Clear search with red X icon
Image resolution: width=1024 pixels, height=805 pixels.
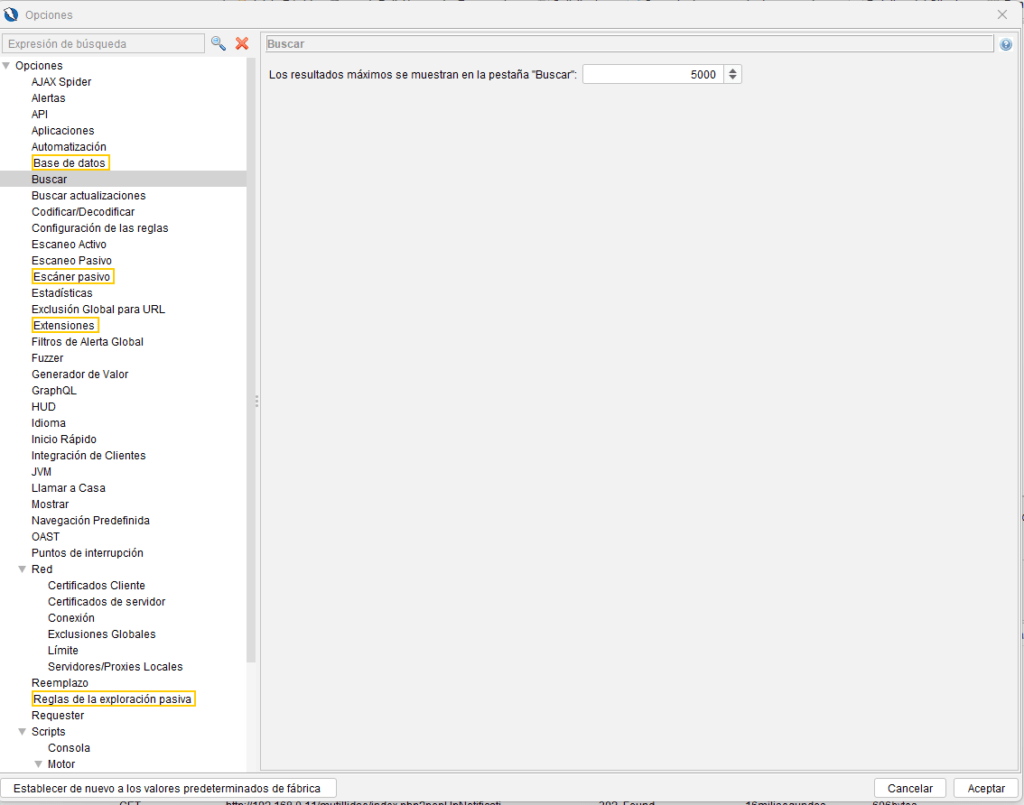[x=241, y=44]
